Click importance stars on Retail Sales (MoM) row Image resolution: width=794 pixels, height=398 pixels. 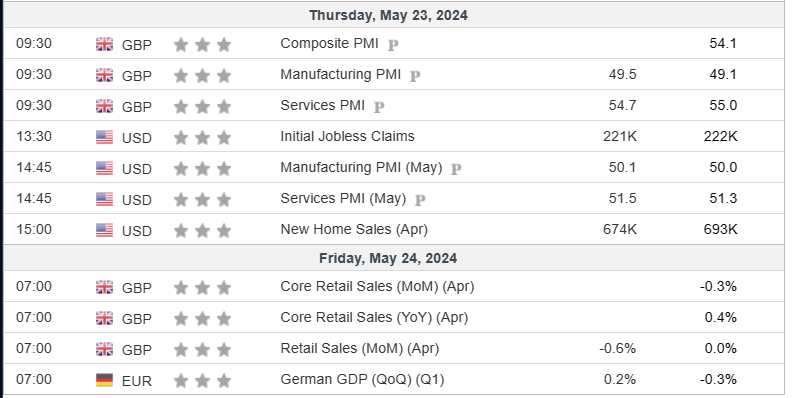(x=202, y=349)
